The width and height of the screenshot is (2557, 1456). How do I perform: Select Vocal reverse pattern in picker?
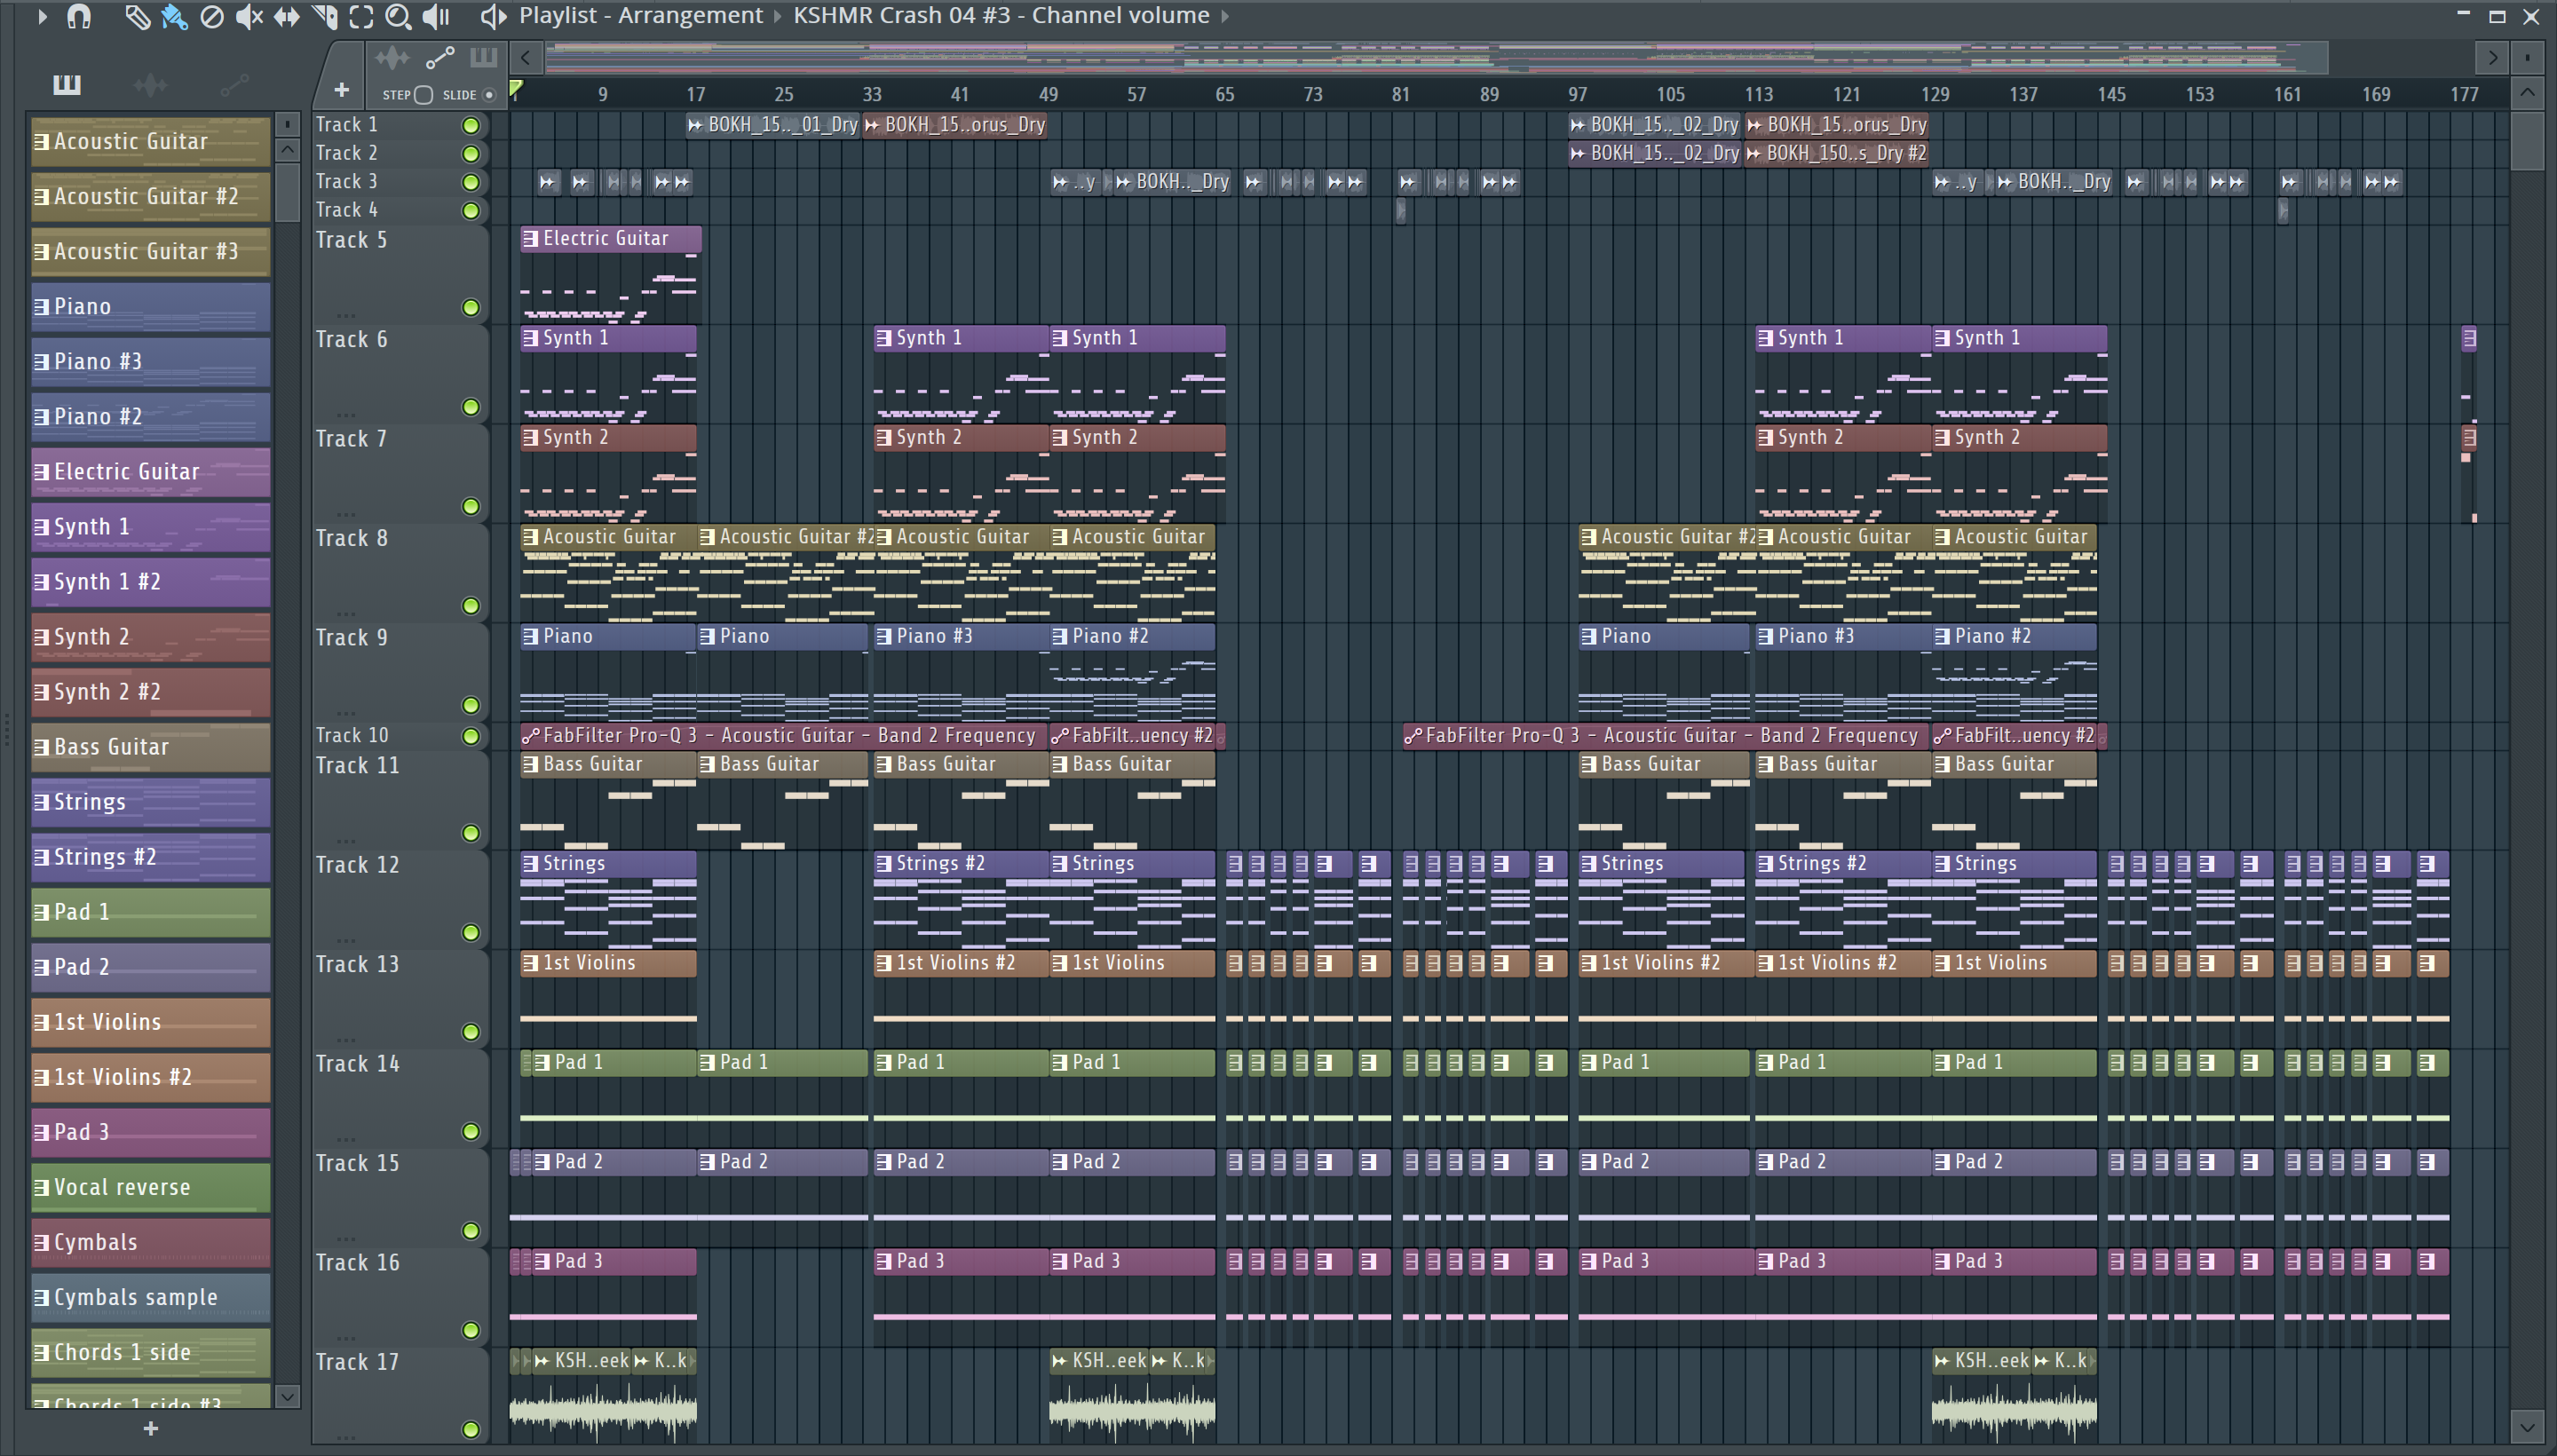pyautogui.click(x=150, y=1186)
